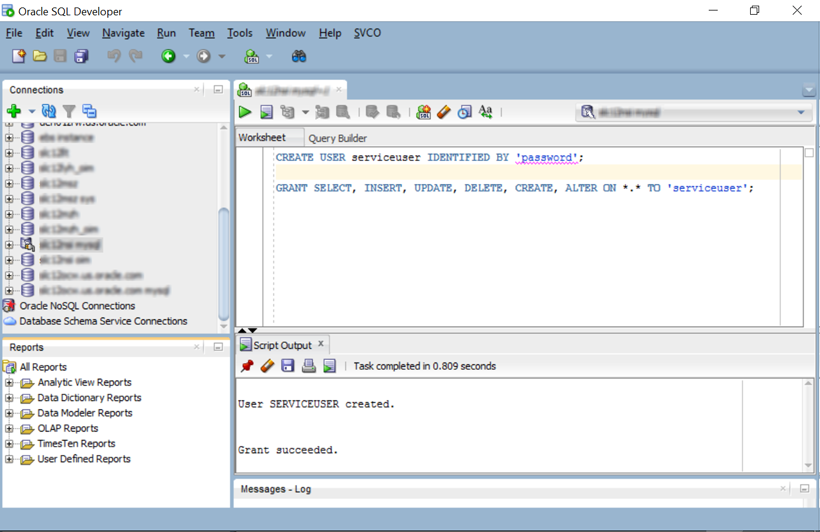The width and height of the screenshot is (820, 532).
Task: Open the Team menu
Action: point(201,33)
